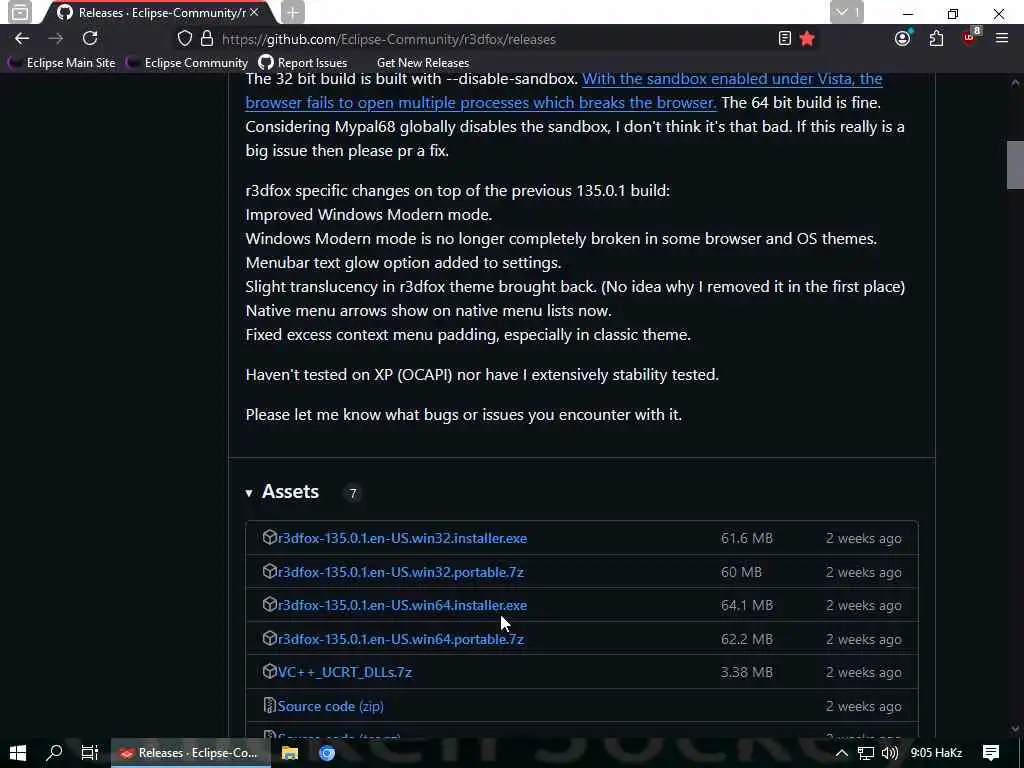
Task: Switch to Releases · Eclipse-Co... taskbar button
Action: (191, 752)
